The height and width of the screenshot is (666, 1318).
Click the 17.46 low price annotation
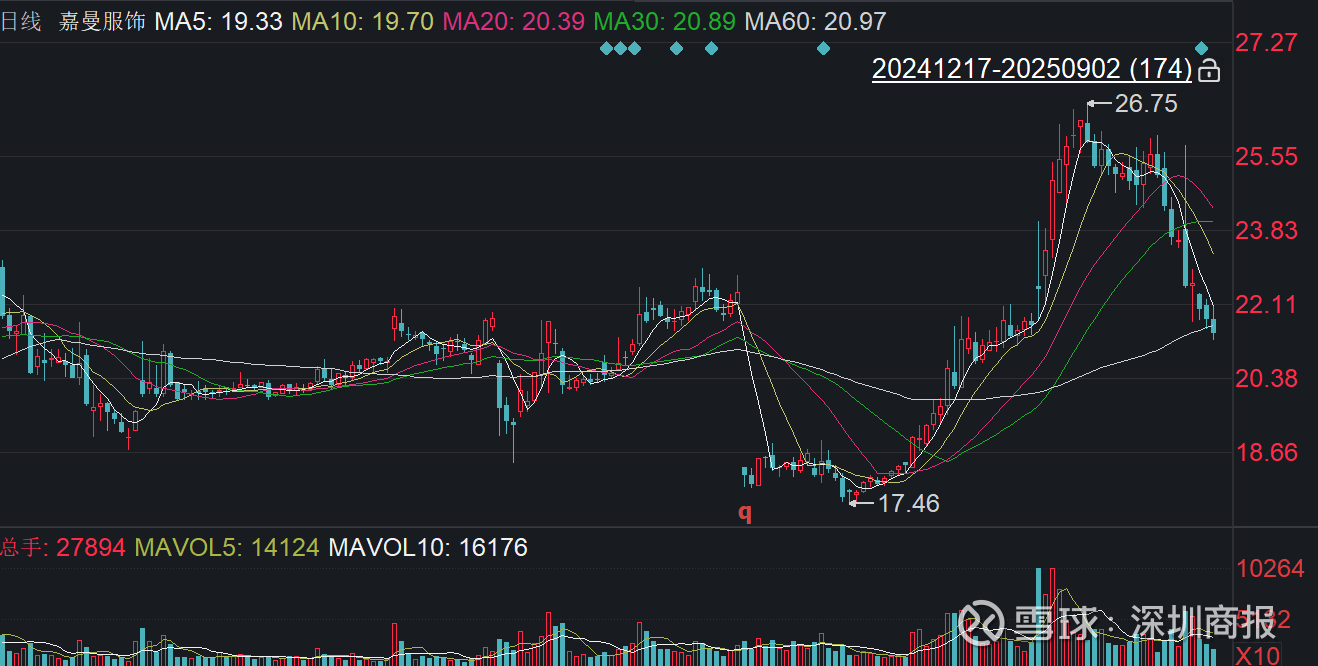tap(908, 503)
